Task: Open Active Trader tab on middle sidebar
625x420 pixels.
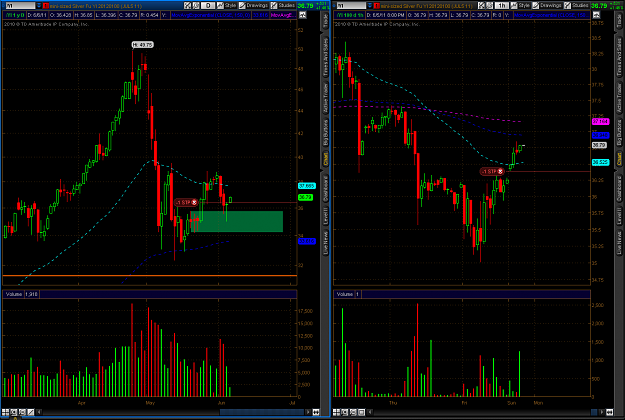Action: coord(325,98)
